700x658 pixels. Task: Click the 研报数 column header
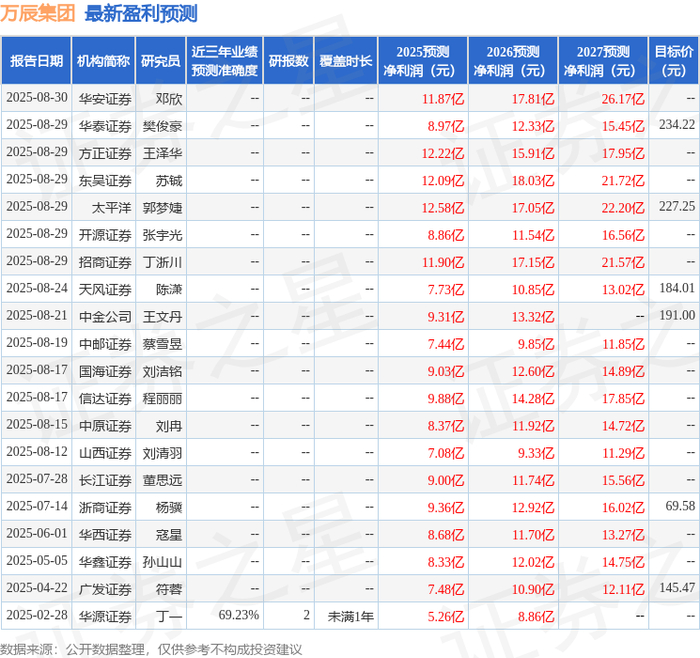pyautogui.click(x=288, y=61)
